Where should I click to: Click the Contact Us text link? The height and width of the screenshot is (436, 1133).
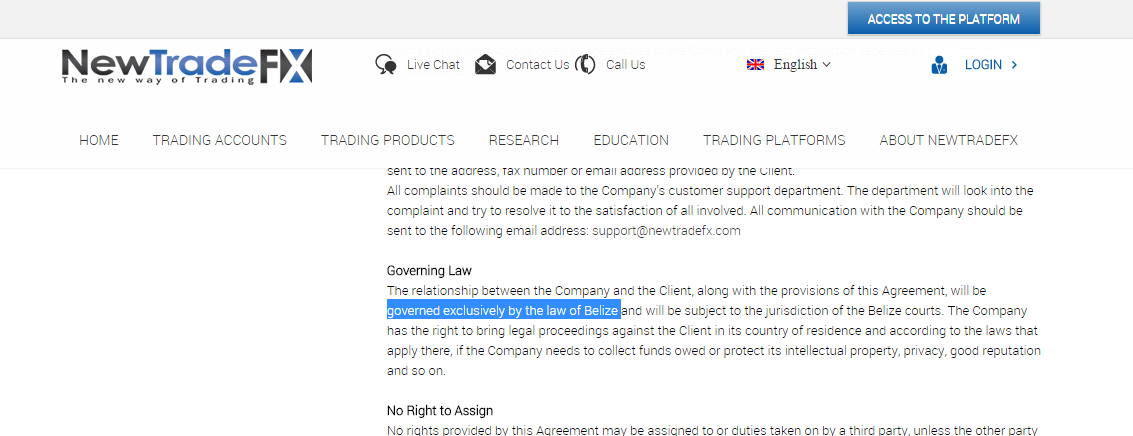(x=537, y=65)
